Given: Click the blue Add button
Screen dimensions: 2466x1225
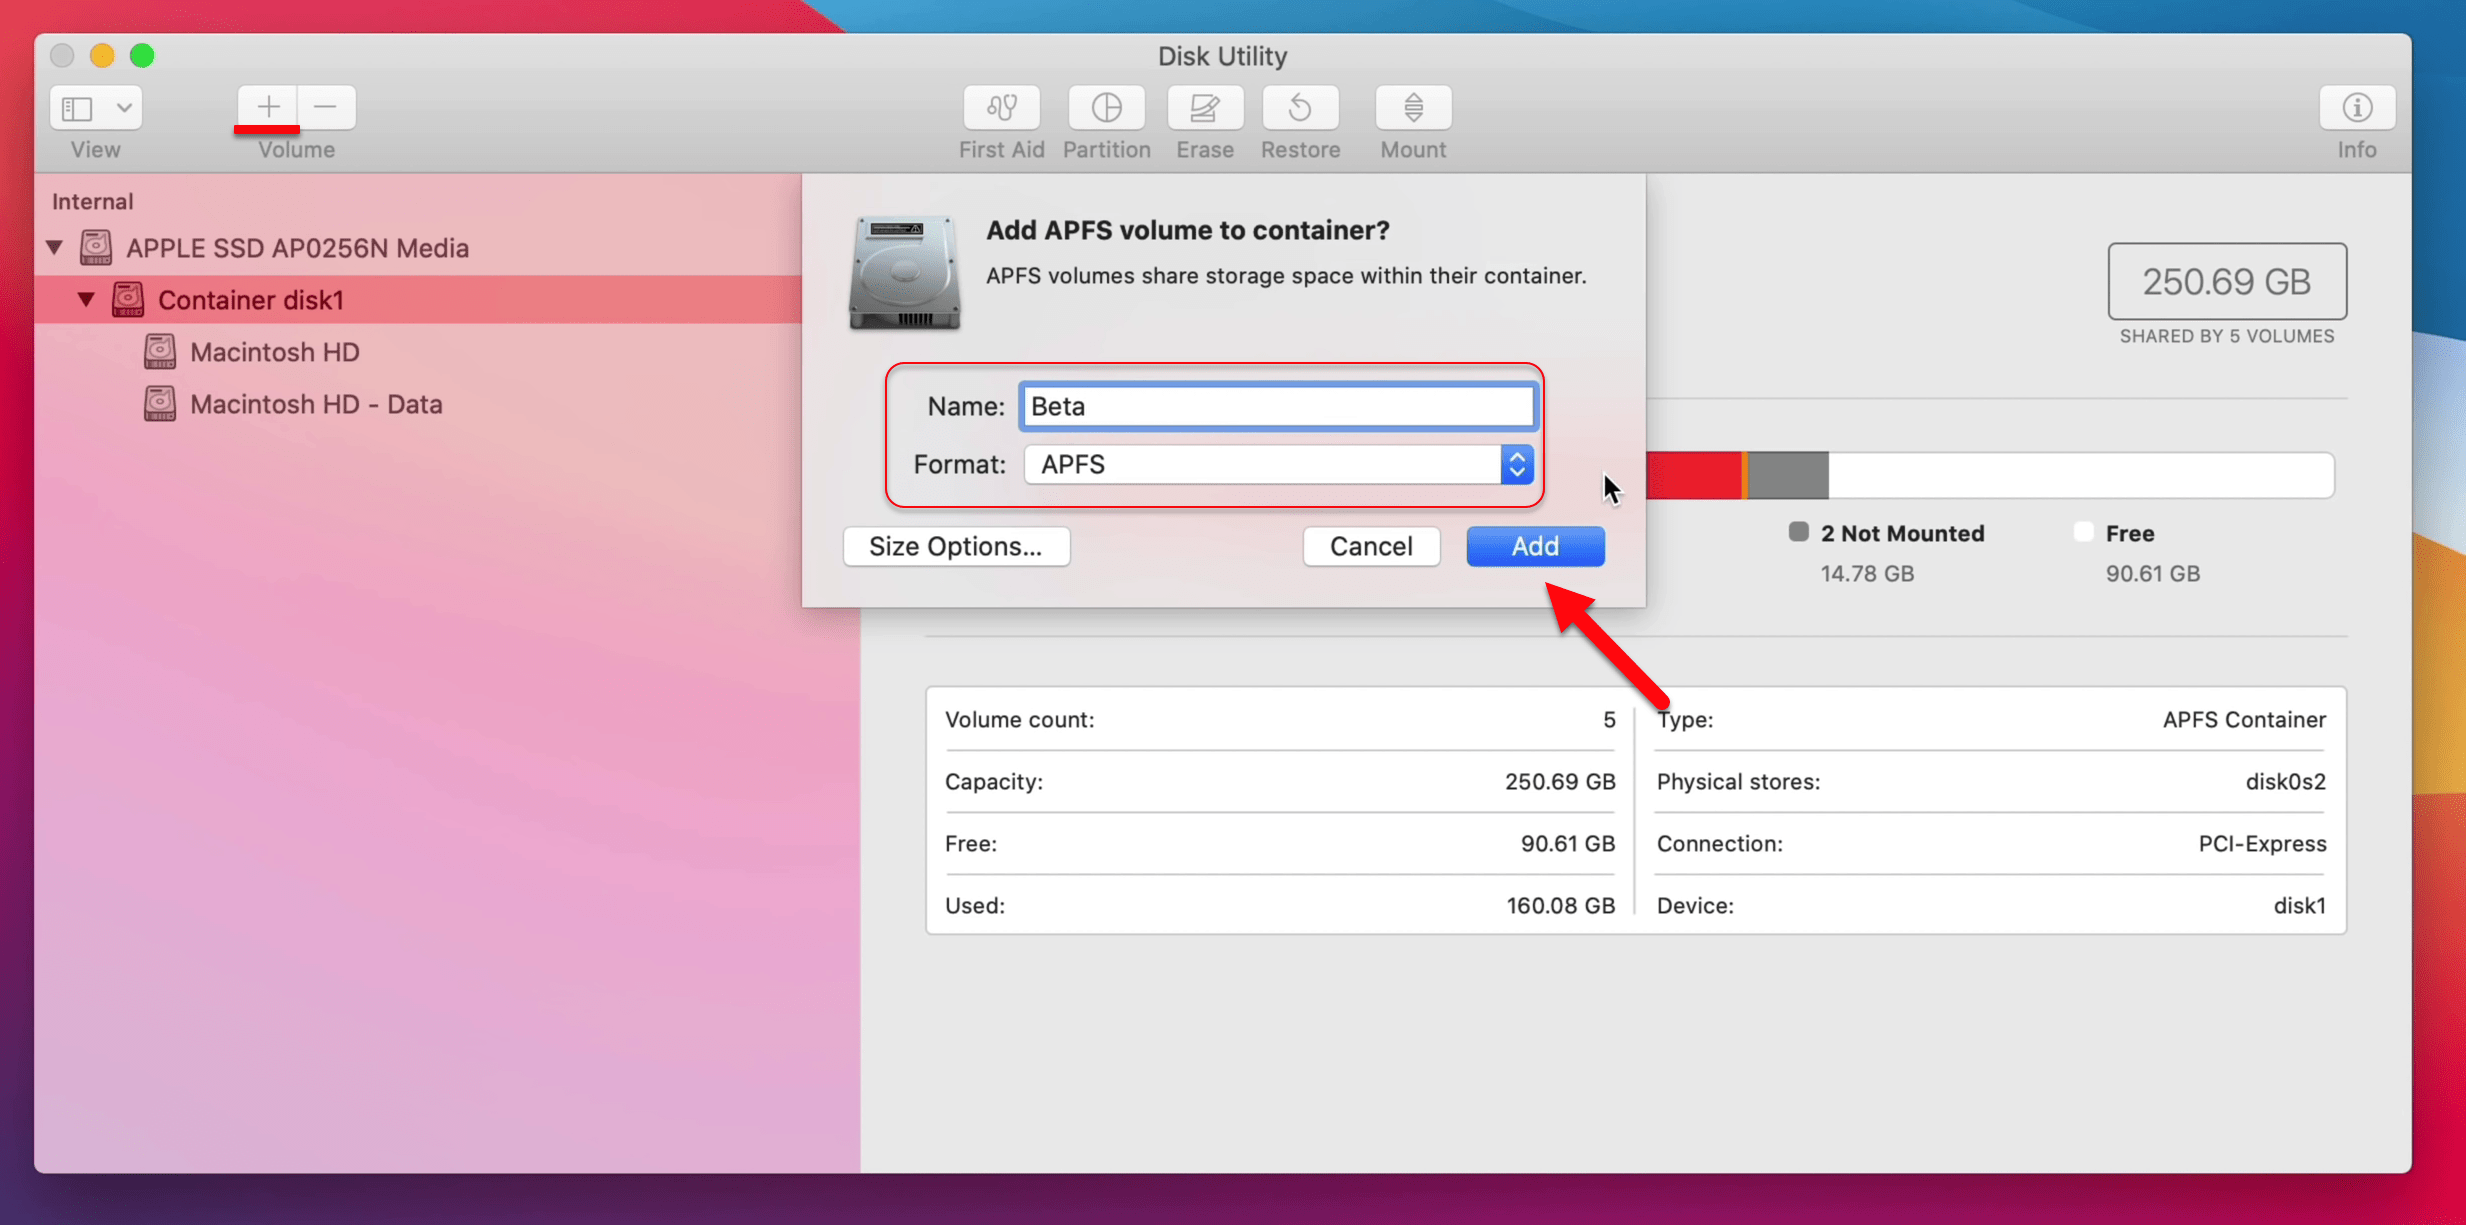Looking at the screenshot, I should [1535, 546].
